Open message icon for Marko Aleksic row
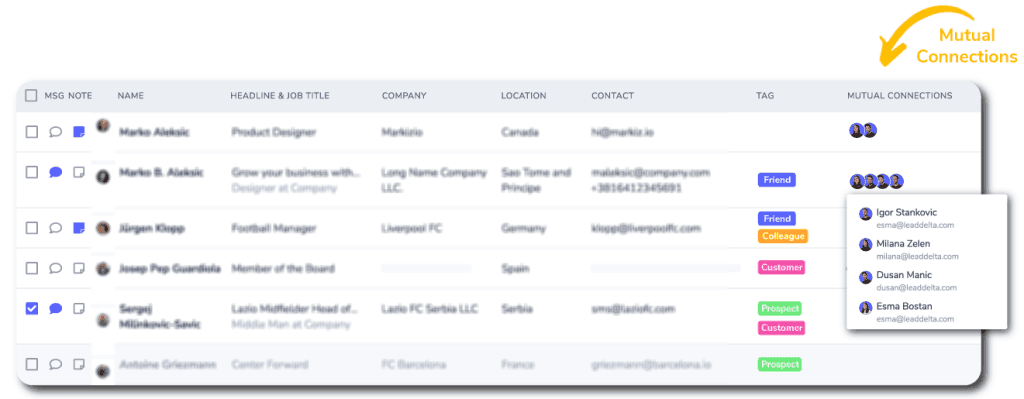This screenshot has height=399, width=1024. click(56, 132)
